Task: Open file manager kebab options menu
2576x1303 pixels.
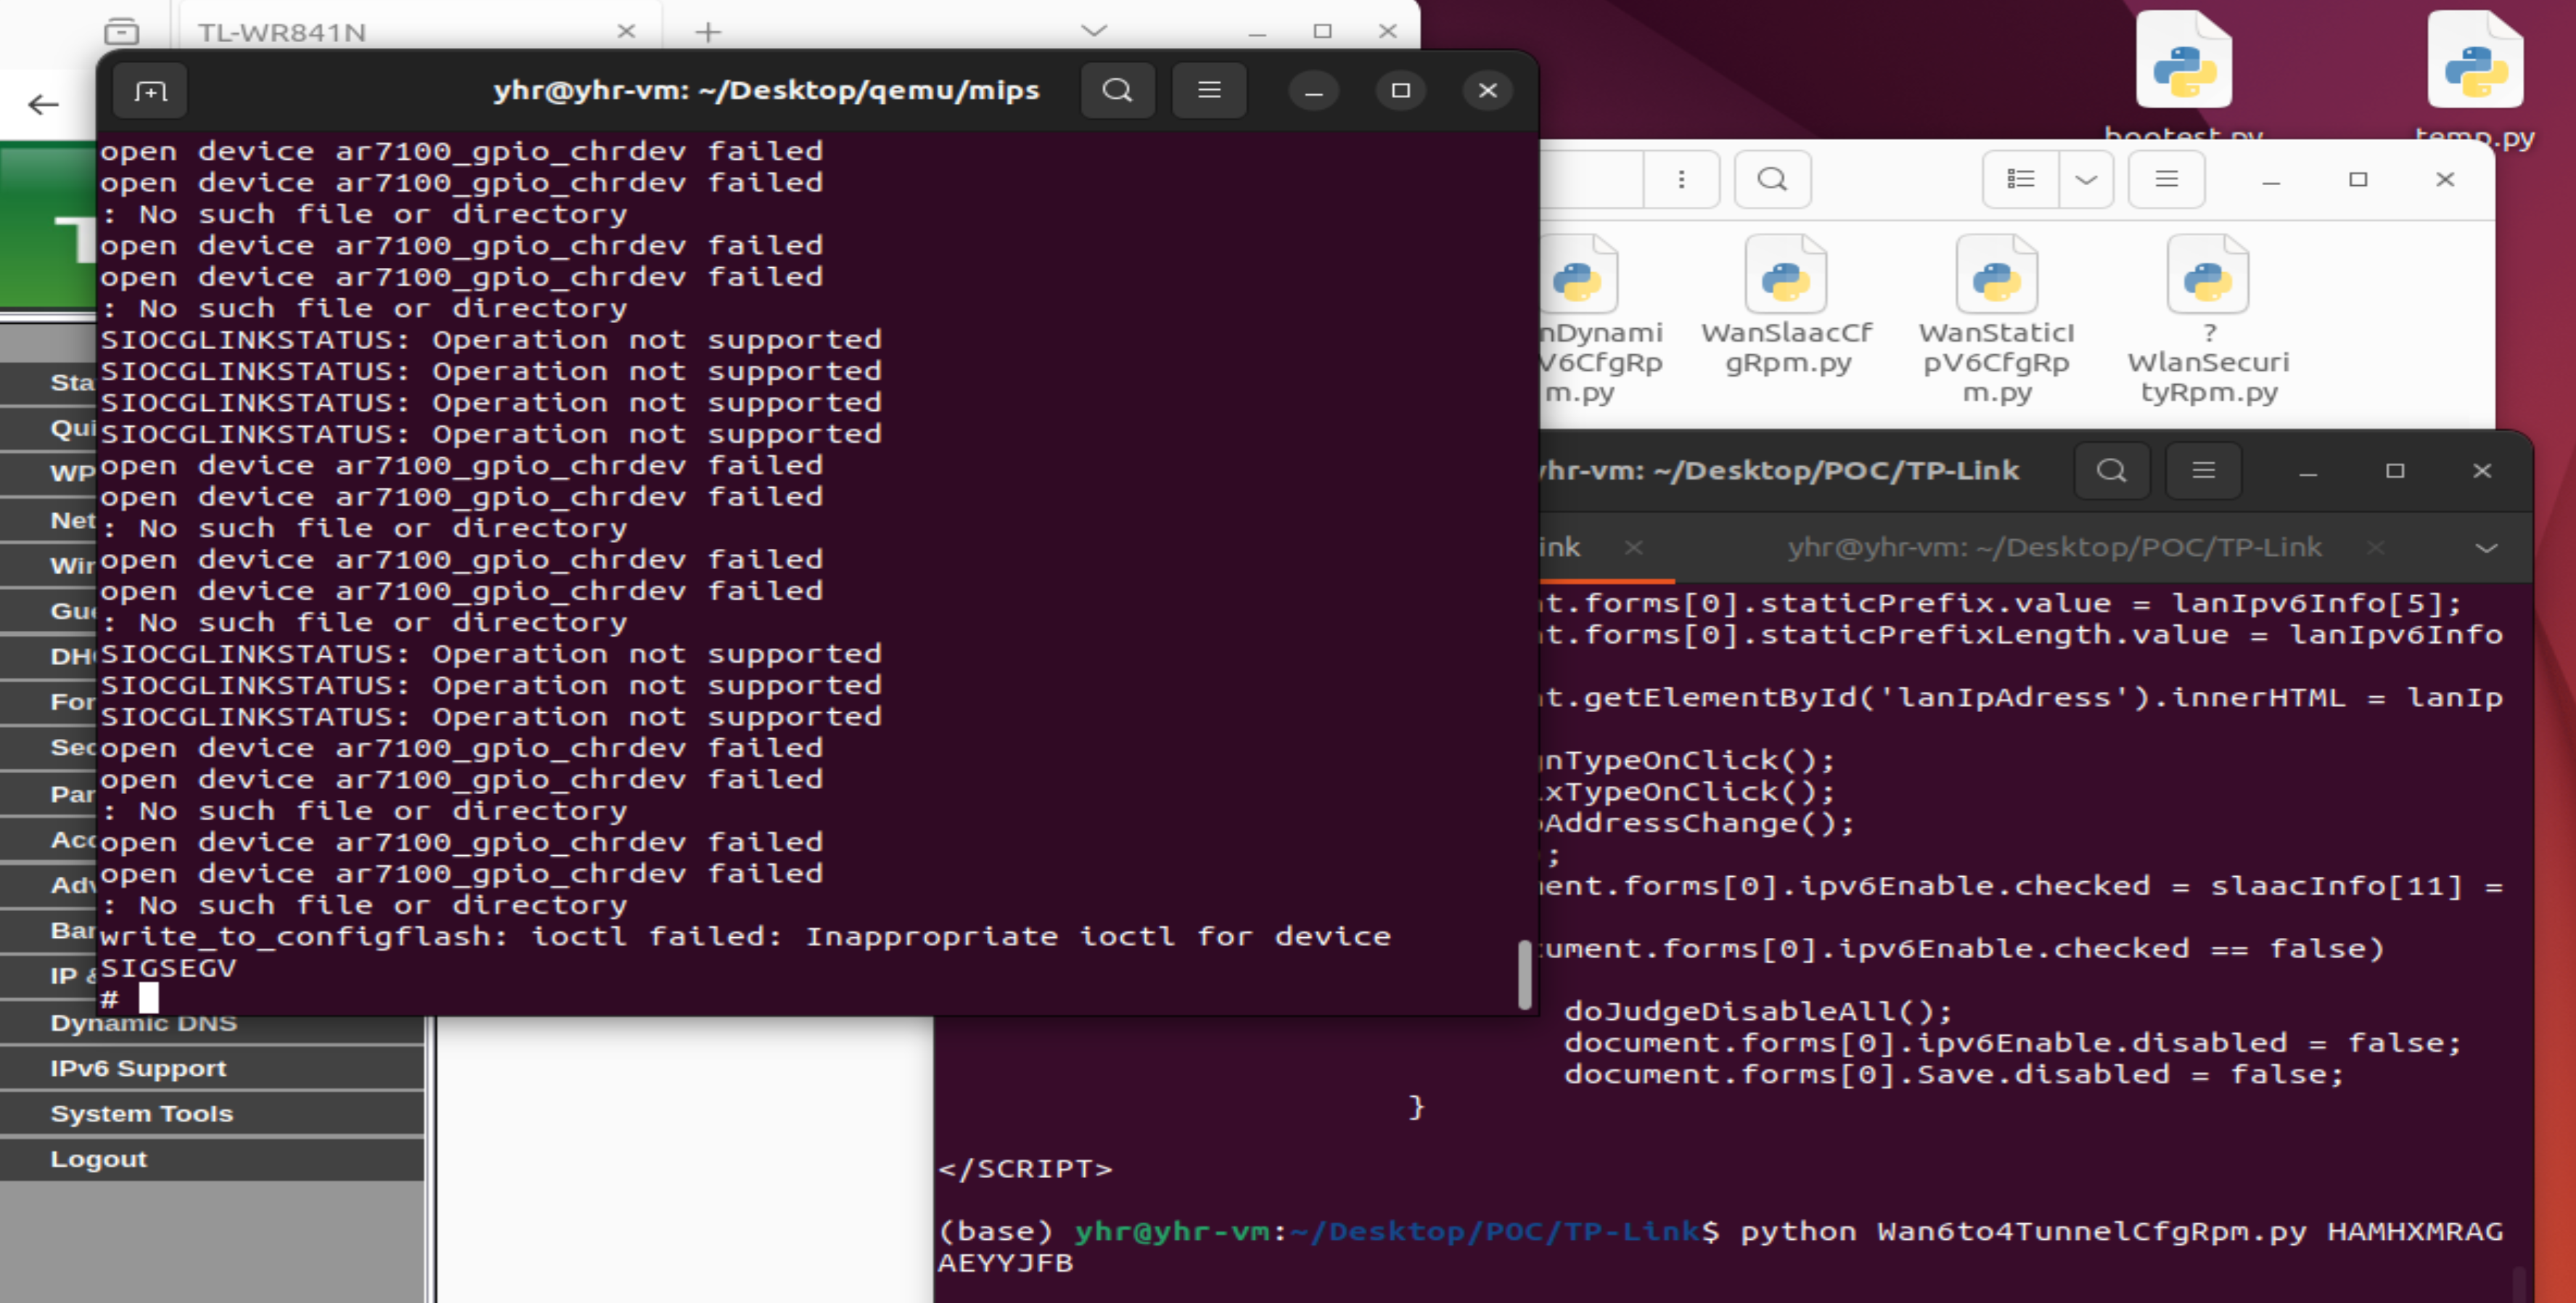Action: tap(1681, 180)
